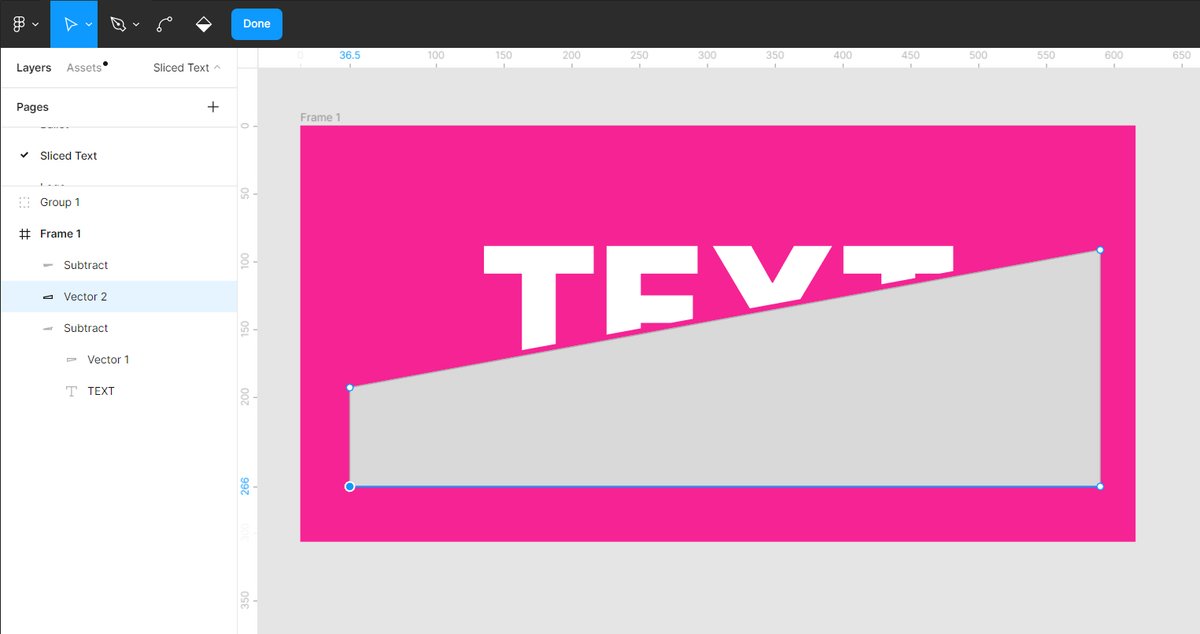Select the Vector 1 layer
1200x634 pixels.
(x=118, y=360)
